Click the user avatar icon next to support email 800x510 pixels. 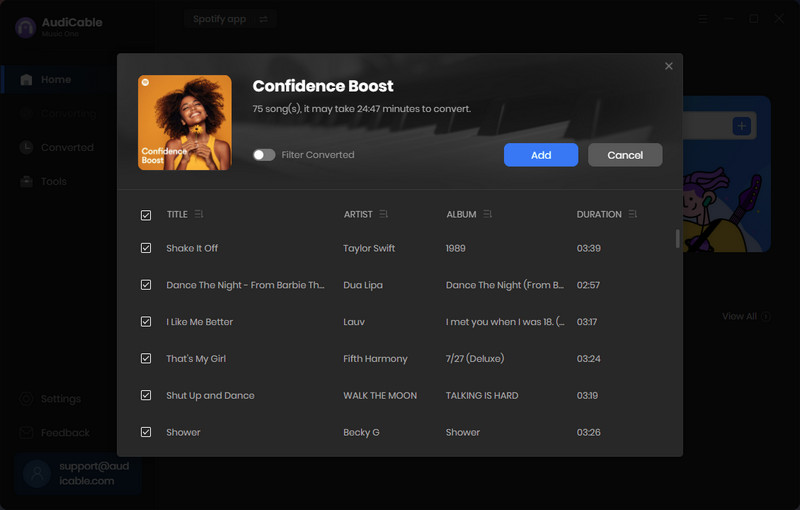pos(37,474)
